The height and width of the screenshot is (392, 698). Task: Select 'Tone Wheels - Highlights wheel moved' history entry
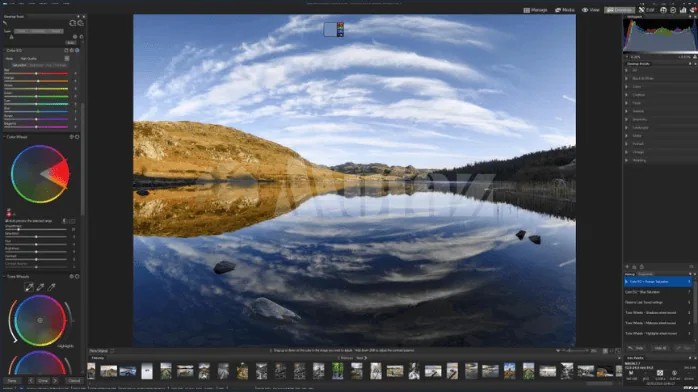[658, 333]
